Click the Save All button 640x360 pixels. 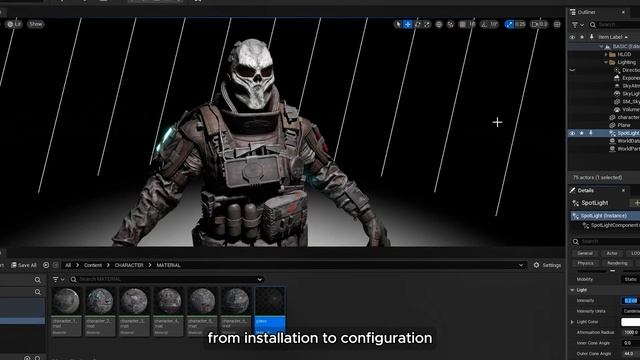point(24,265)
